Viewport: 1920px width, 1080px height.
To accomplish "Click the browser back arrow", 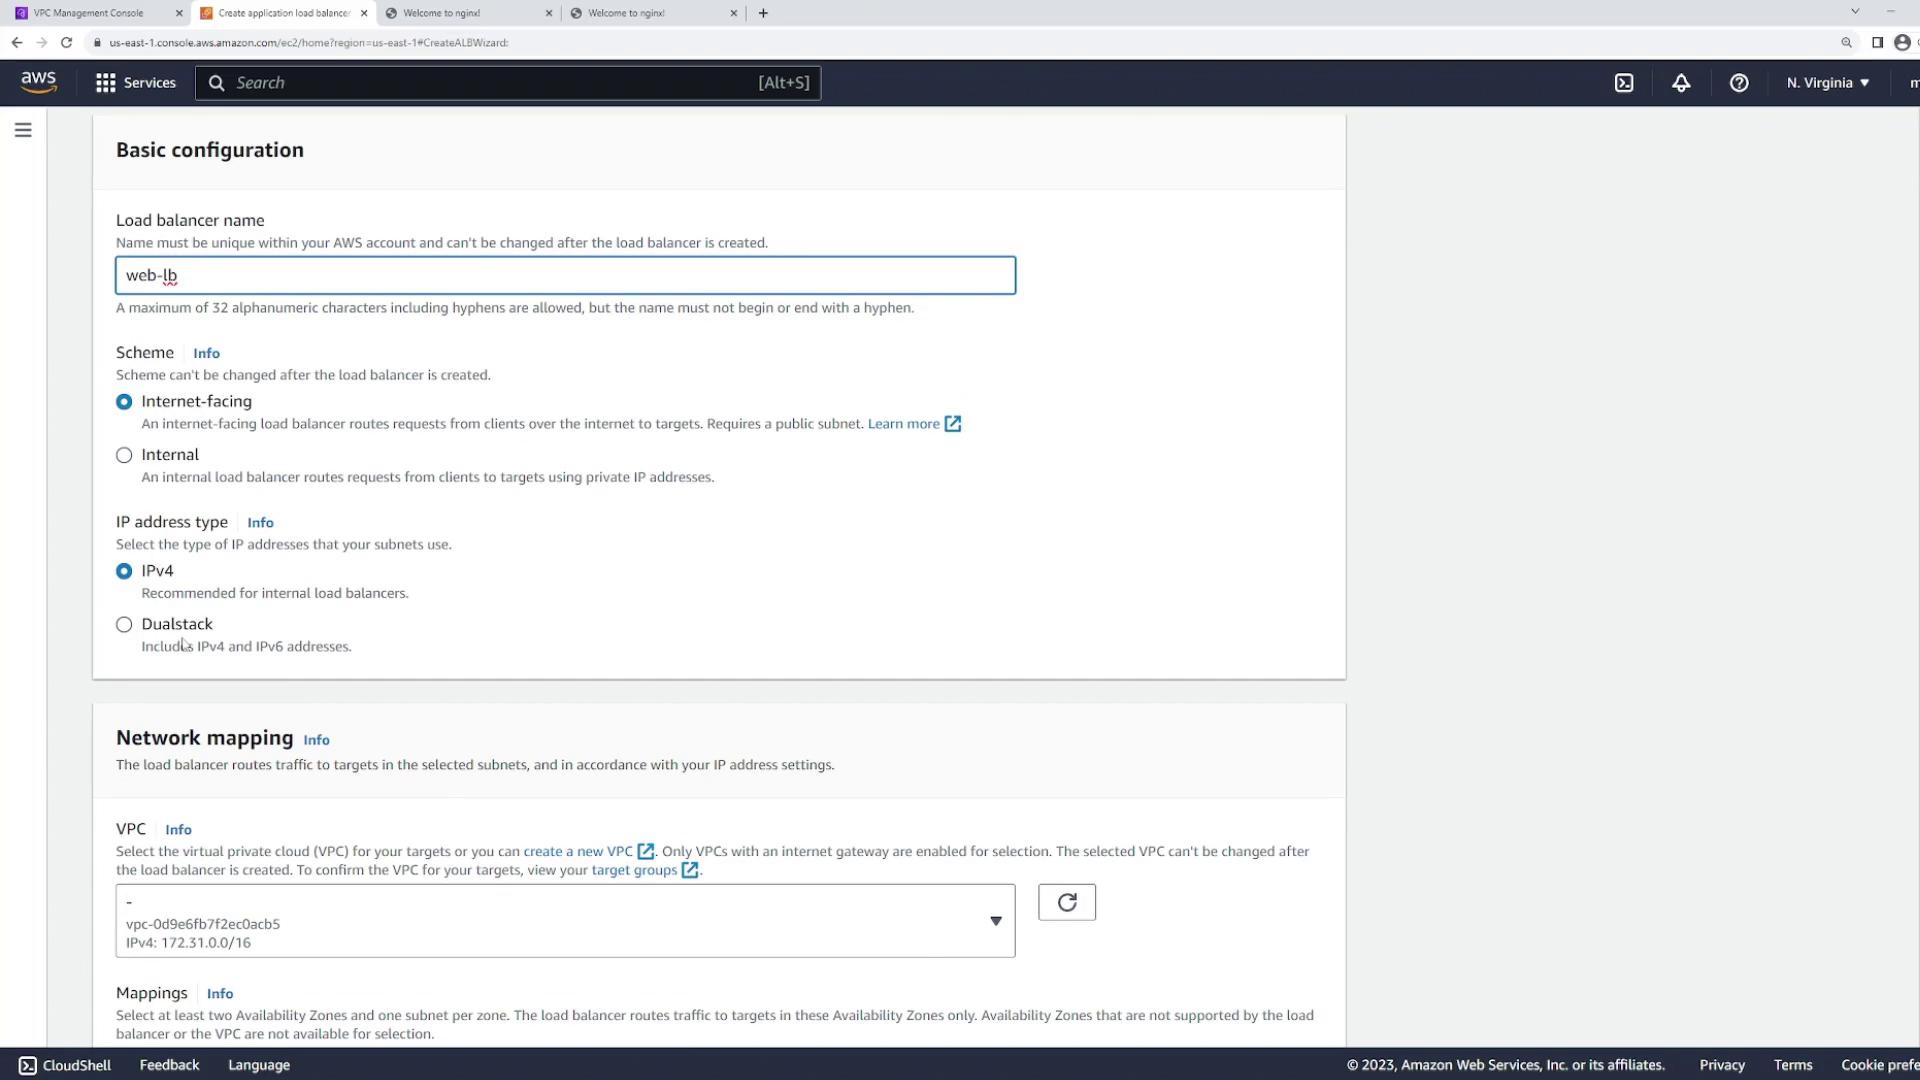I will (17, 42).
